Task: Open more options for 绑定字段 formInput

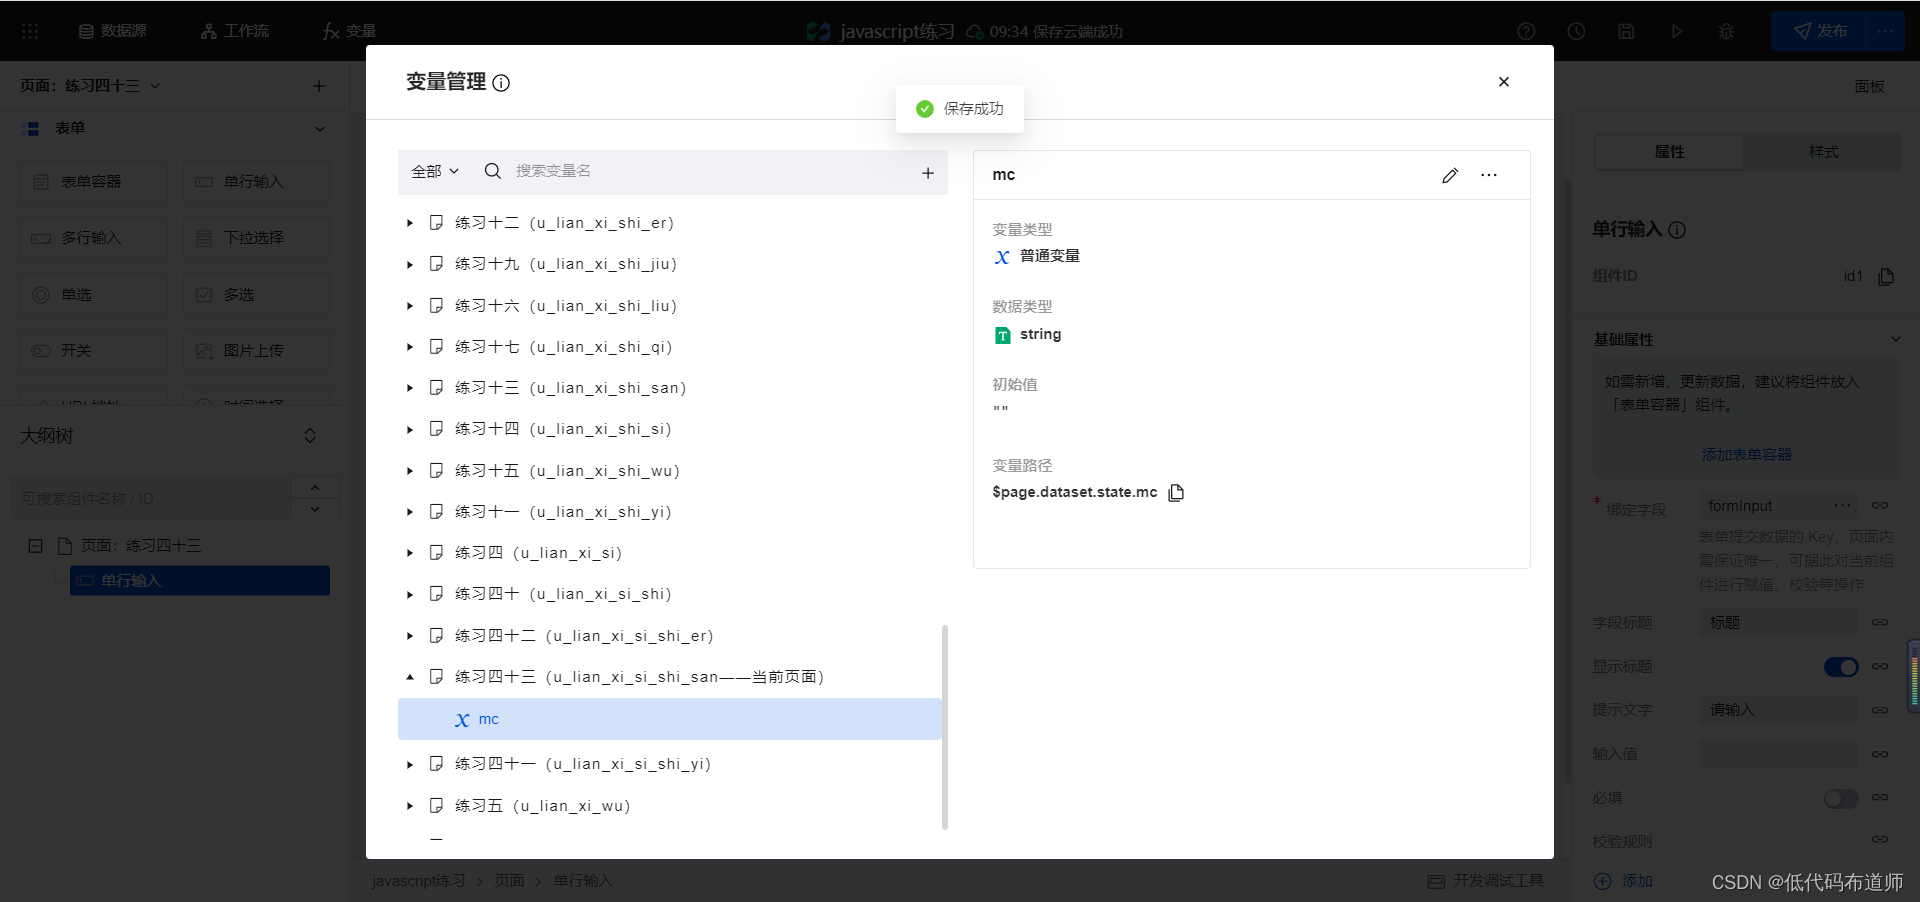Action: pos(1842,506)
